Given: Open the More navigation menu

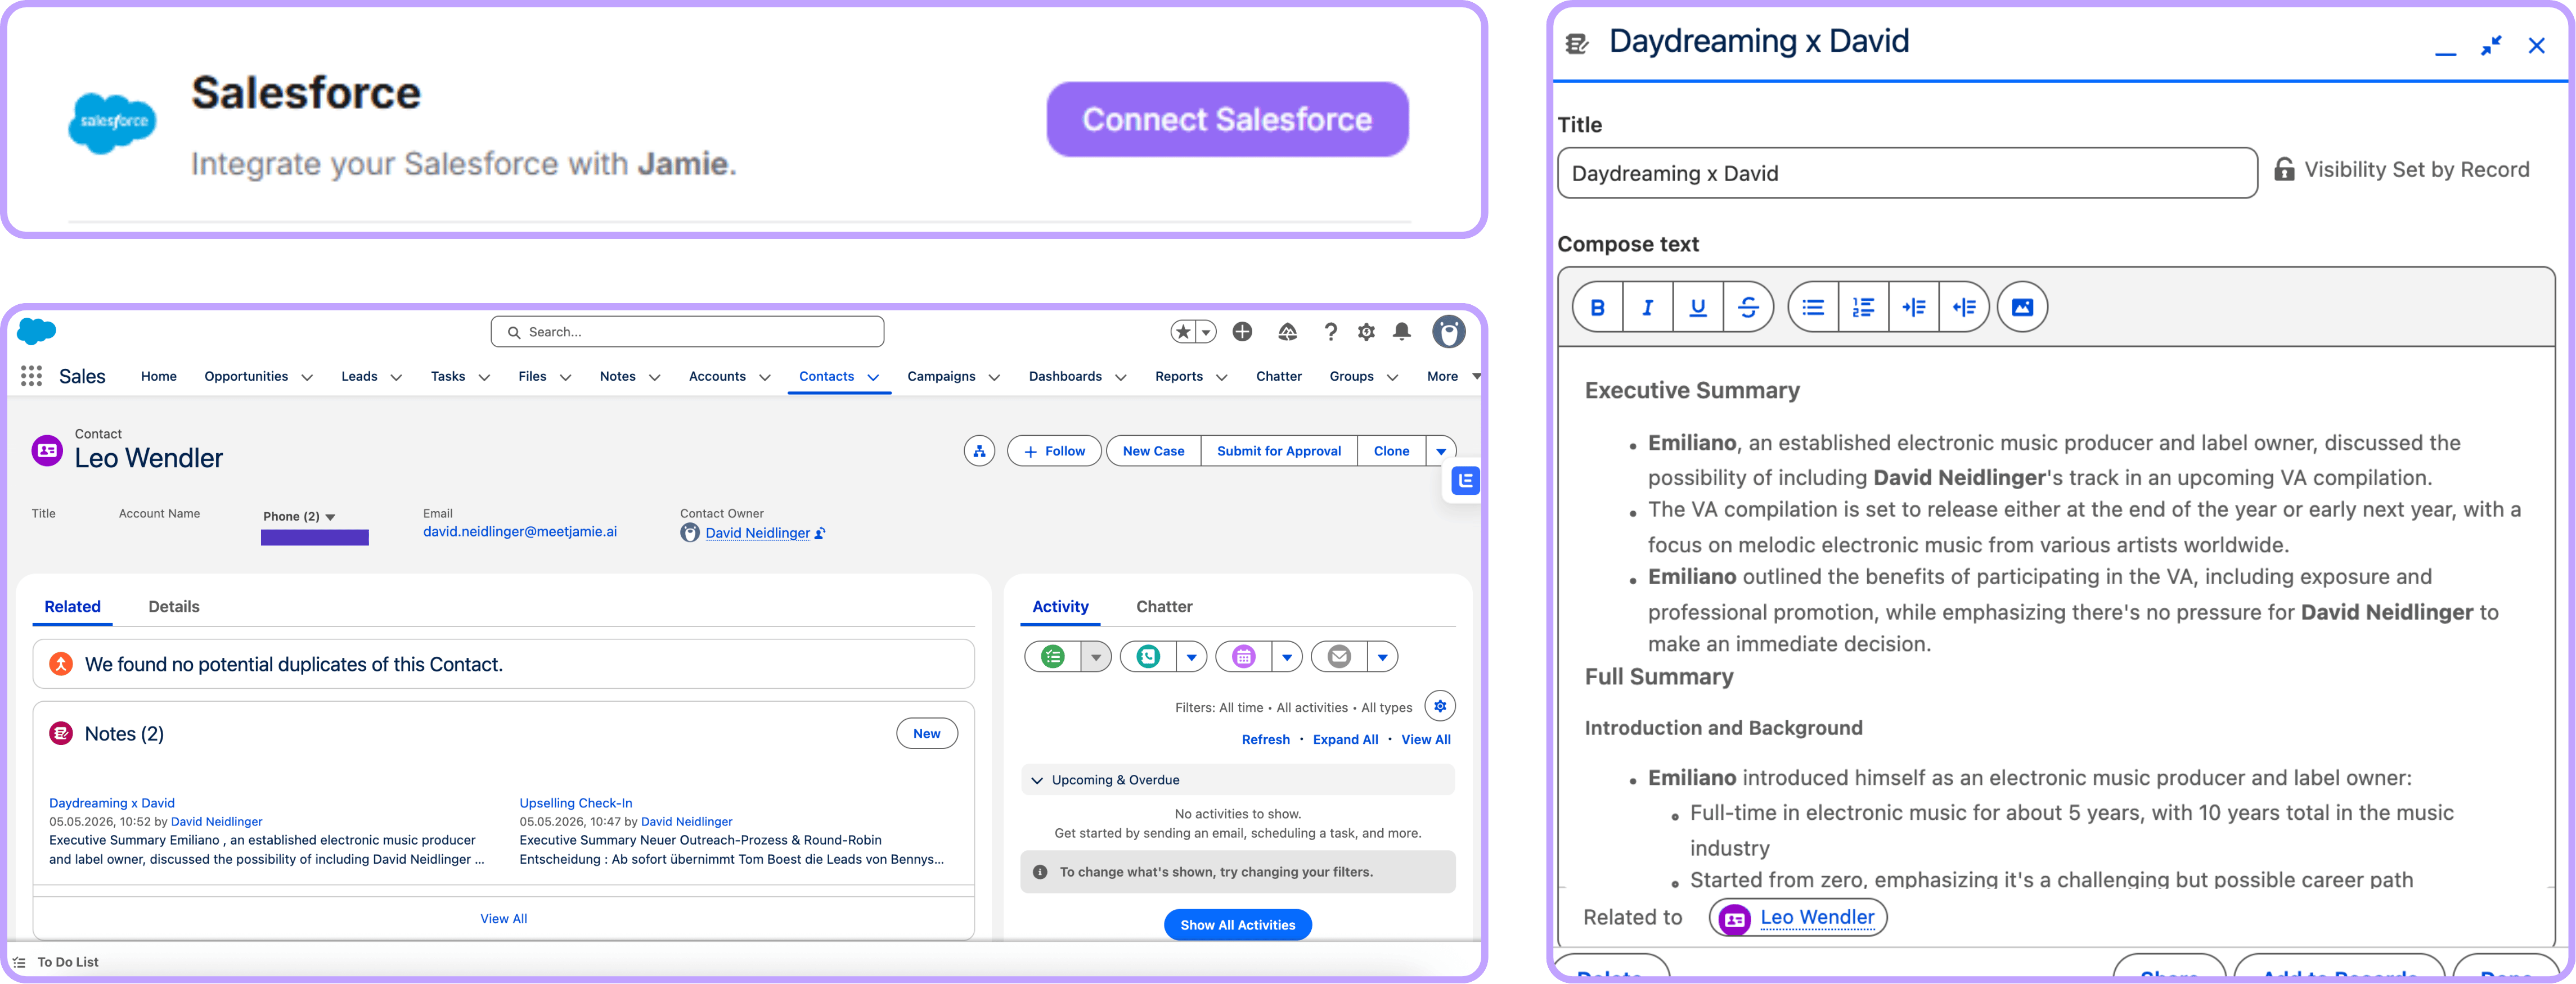Looking at the screenshot, I should 1452,377.
